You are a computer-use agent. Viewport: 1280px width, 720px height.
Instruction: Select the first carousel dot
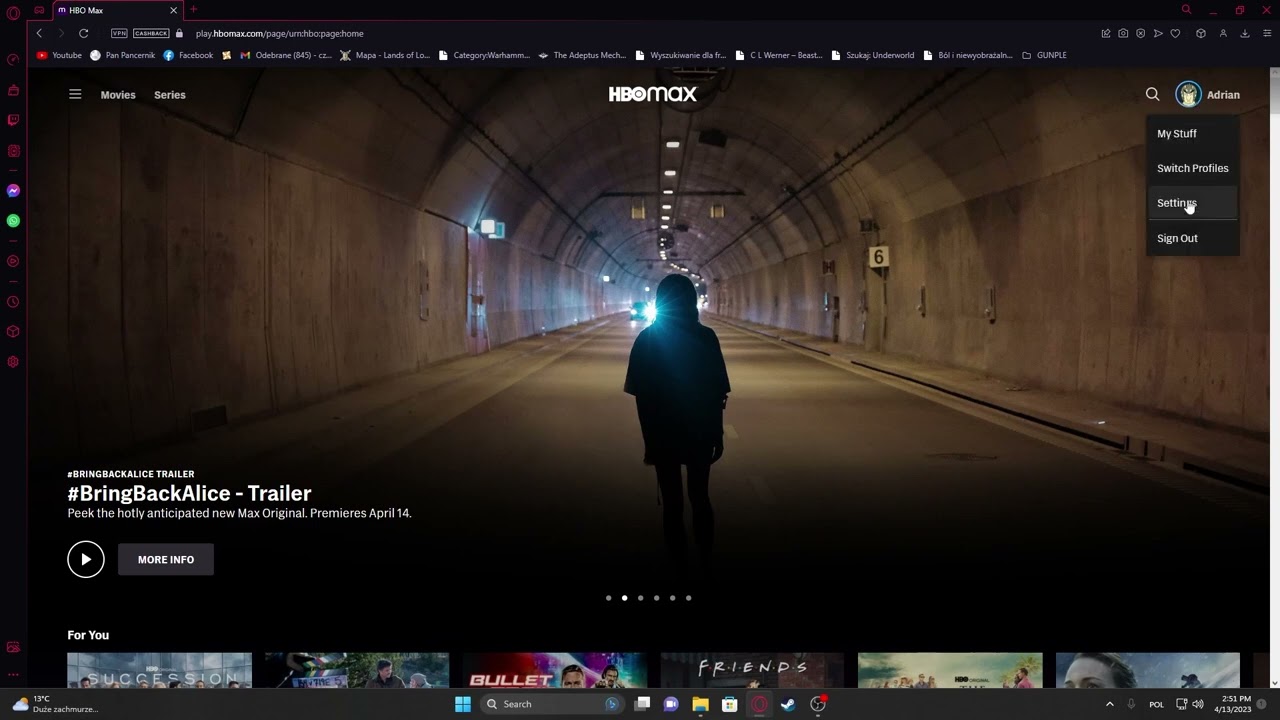pos(608,598)
